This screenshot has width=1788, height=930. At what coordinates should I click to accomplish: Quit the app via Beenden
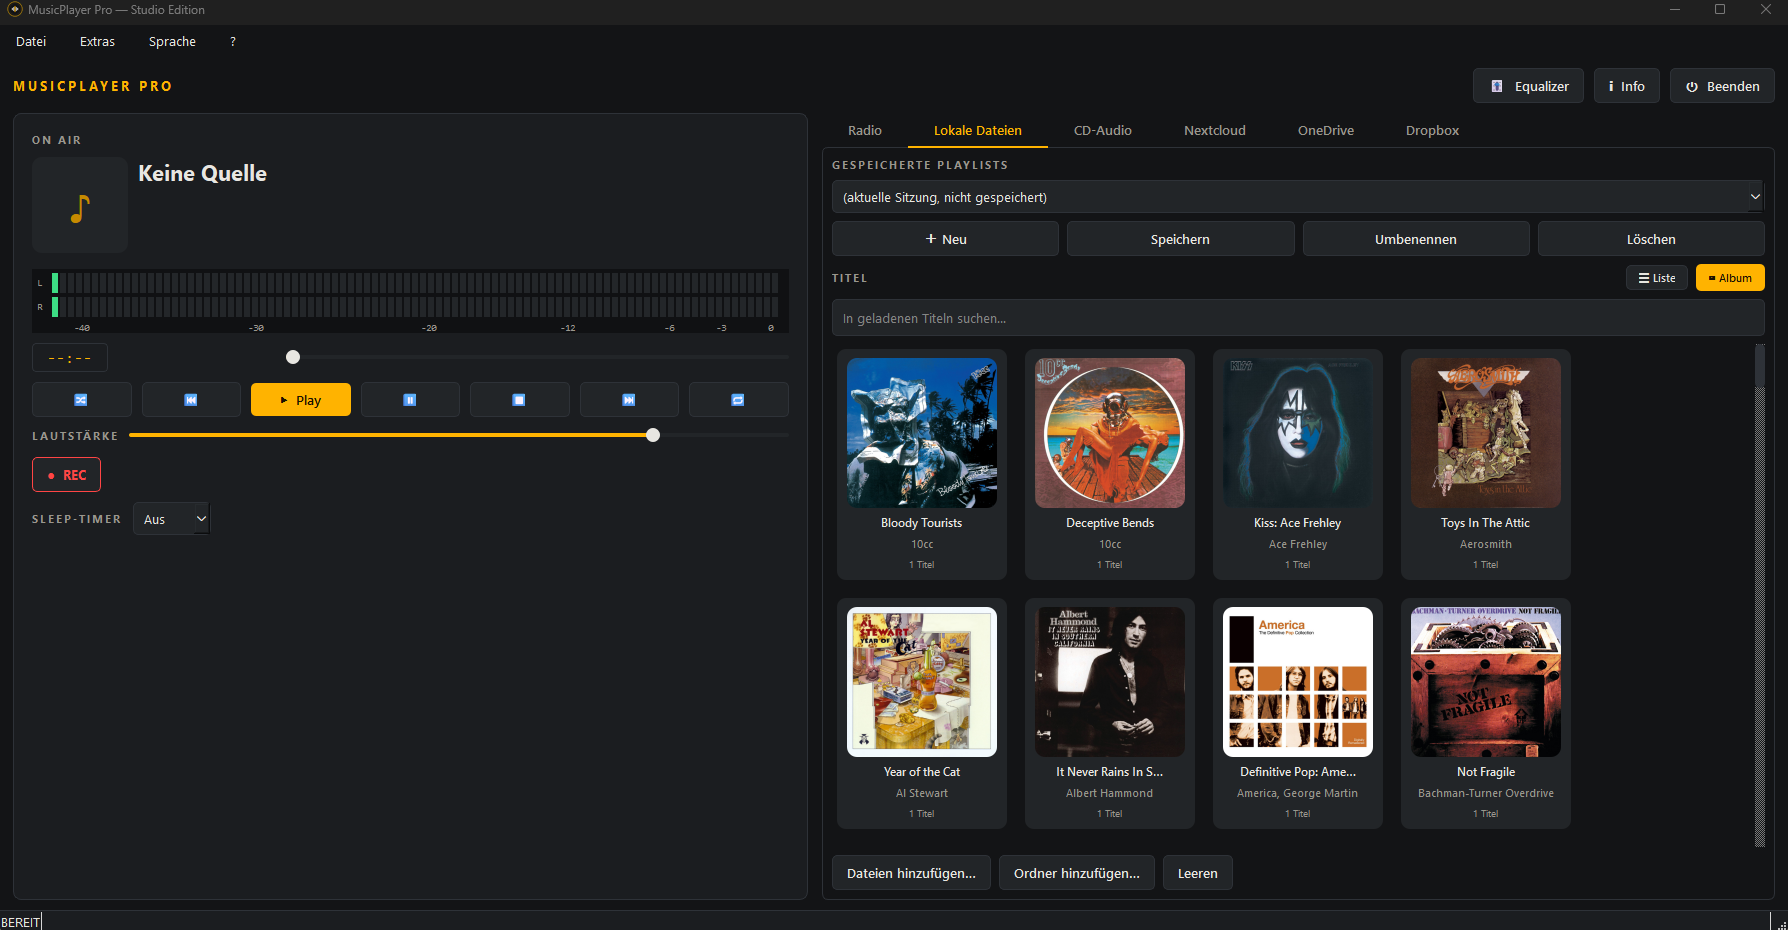[1722, 86]
